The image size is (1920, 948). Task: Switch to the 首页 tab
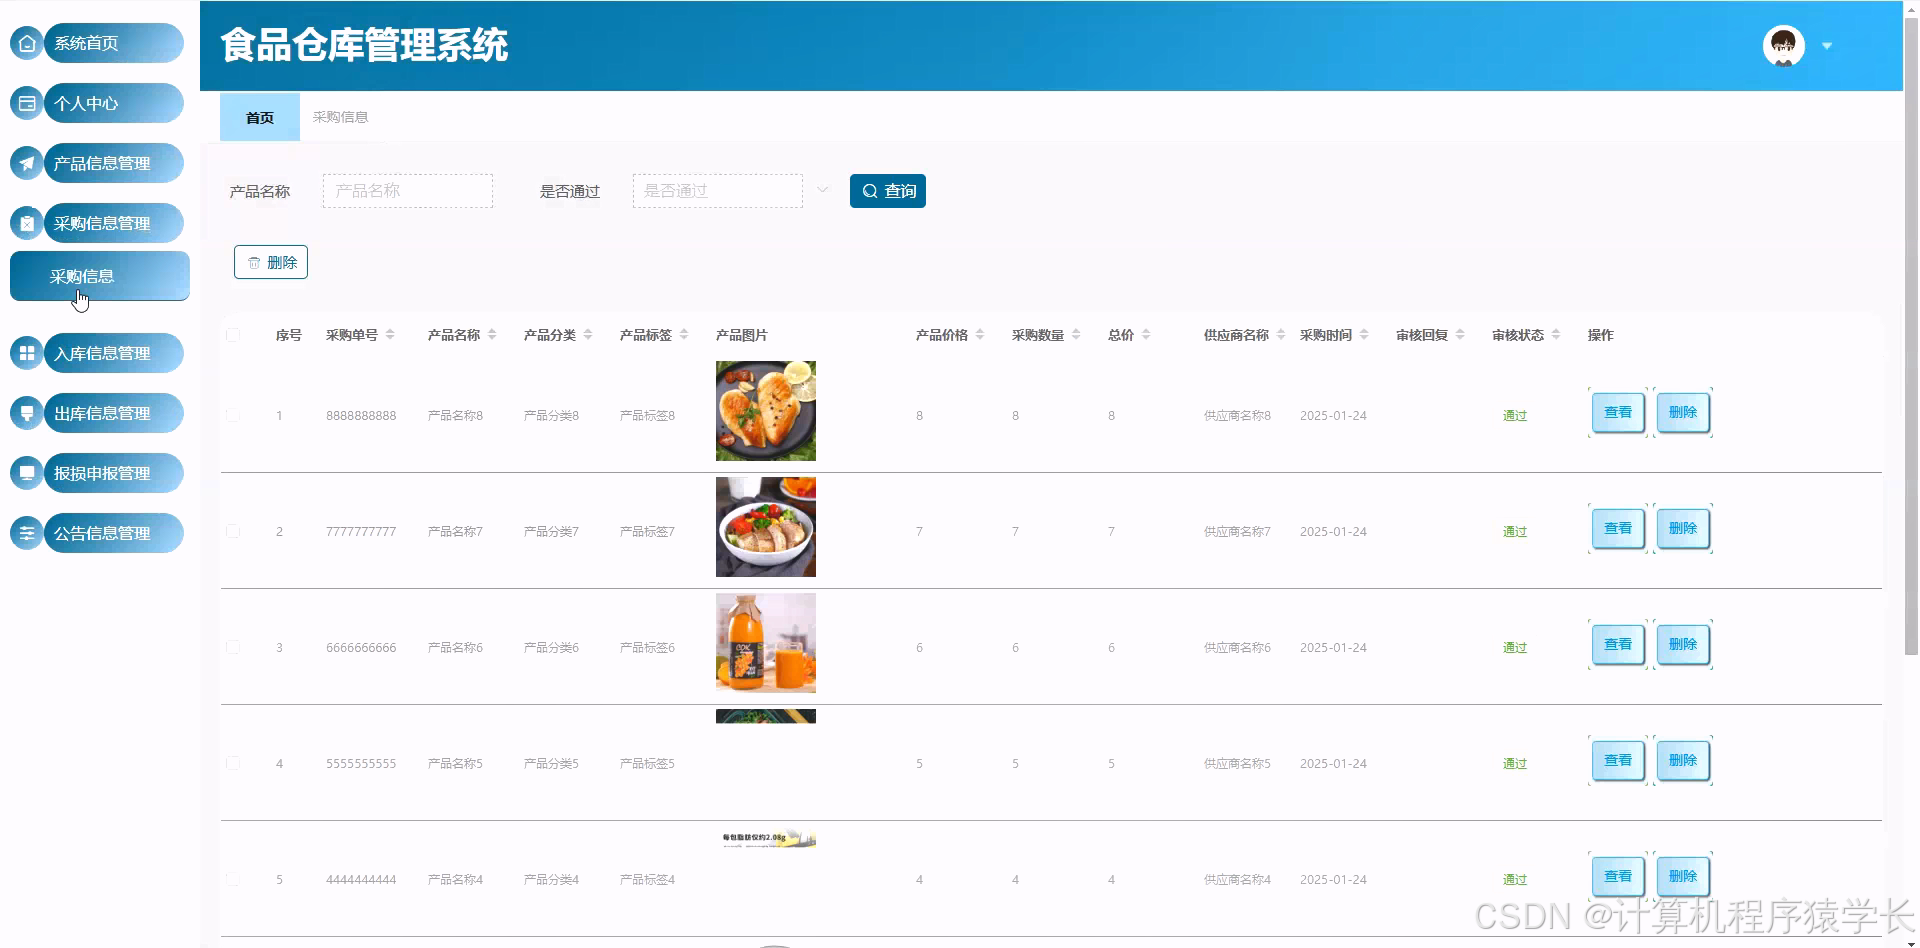(258, 117)
